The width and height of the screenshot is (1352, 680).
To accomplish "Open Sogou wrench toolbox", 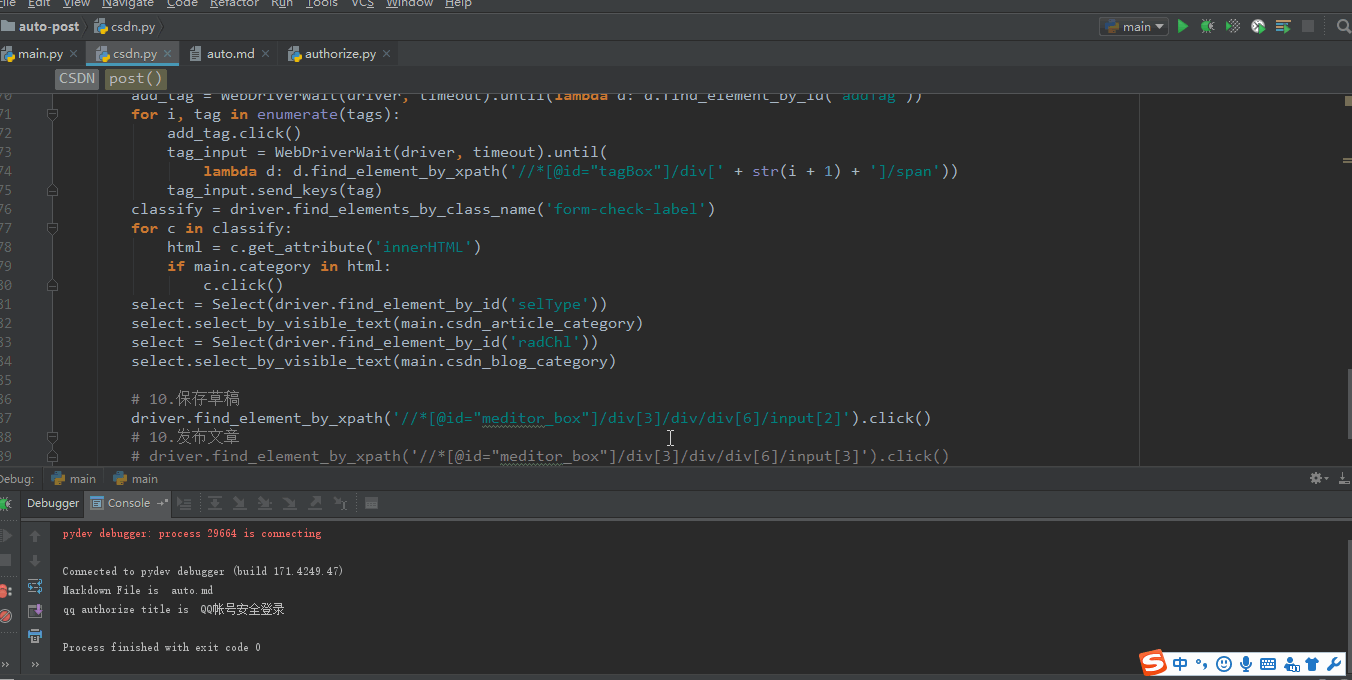I will 1333,664.
